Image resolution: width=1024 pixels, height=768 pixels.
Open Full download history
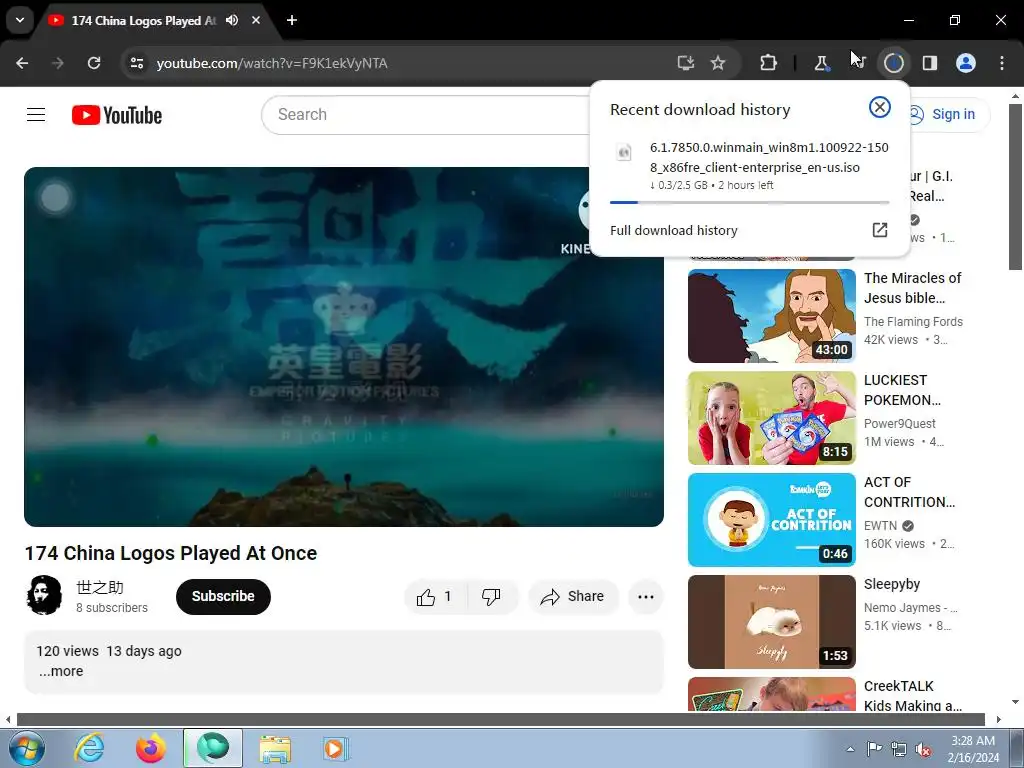point(673,231)
